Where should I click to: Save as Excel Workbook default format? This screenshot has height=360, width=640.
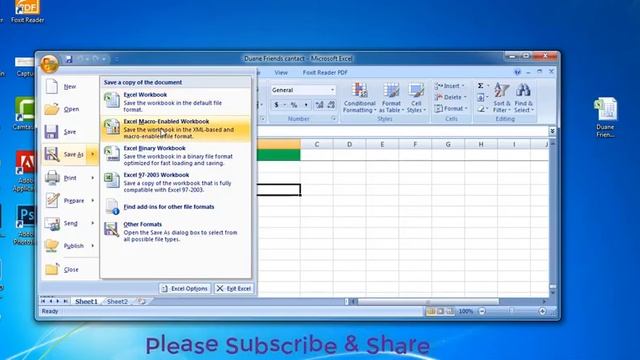coord(176,102)
